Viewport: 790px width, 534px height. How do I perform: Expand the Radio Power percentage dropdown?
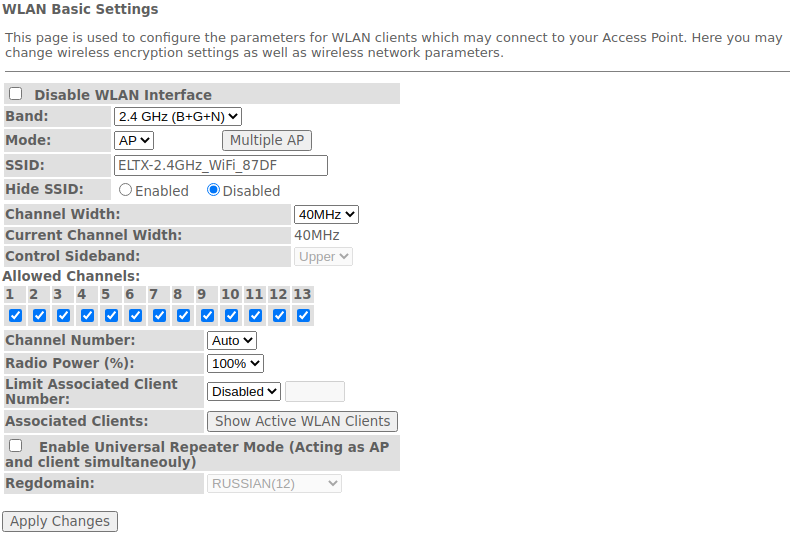[235, 364]
